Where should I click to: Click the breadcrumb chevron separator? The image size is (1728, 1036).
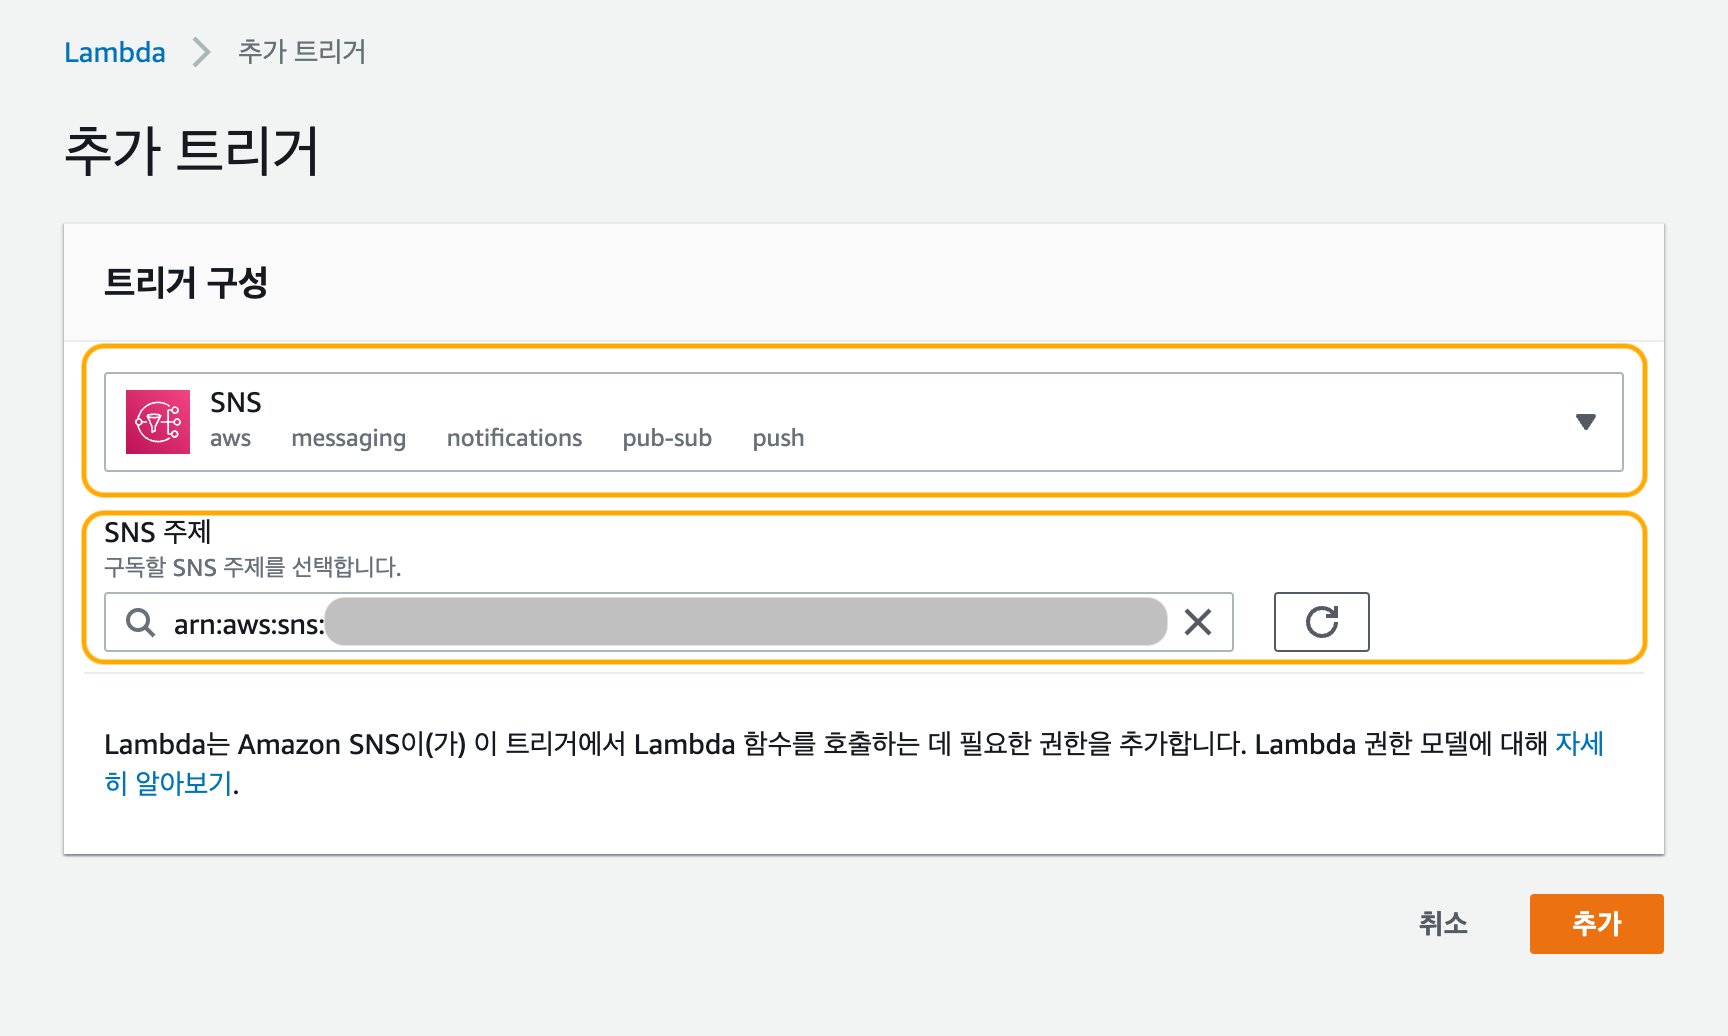click(x=202, y=52)
